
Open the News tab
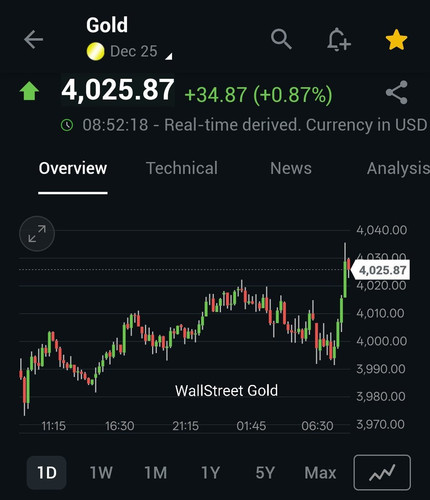click(x=291, y=168)
